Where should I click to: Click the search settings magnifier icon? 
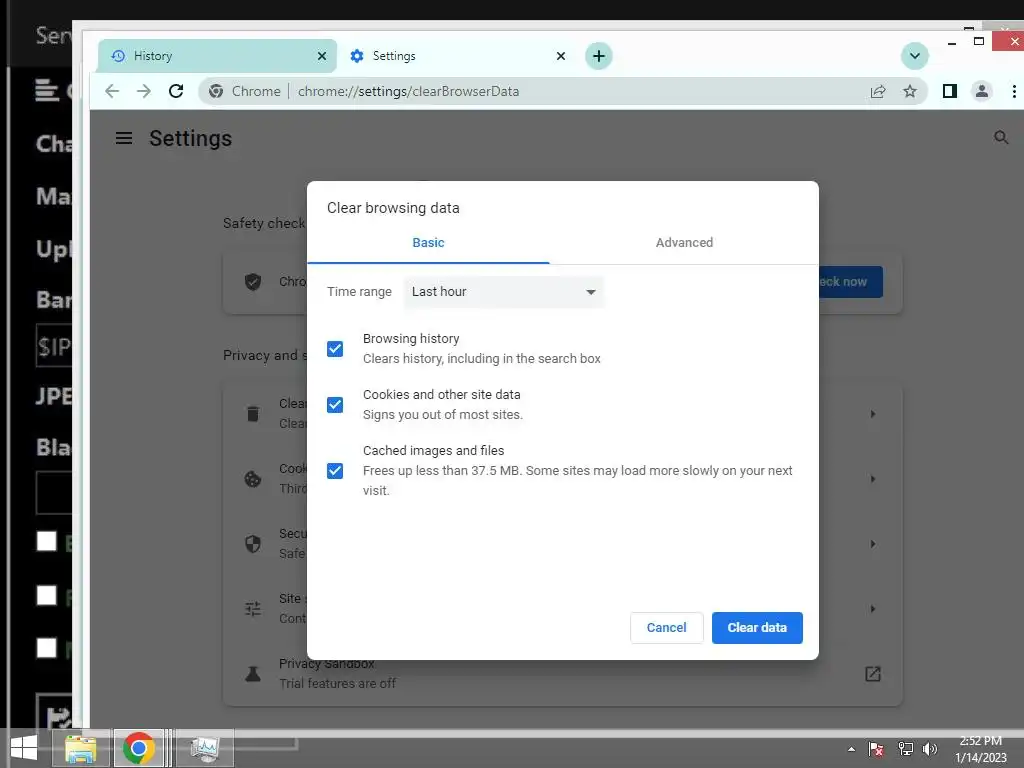pyautogui.click(x=1000, y=138)
